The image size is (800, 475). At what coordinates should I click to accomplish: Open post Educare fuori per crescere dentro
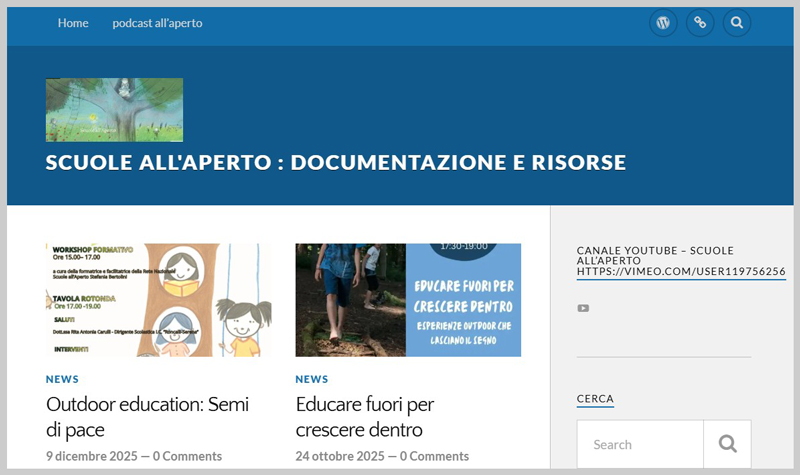click(365, 417)
